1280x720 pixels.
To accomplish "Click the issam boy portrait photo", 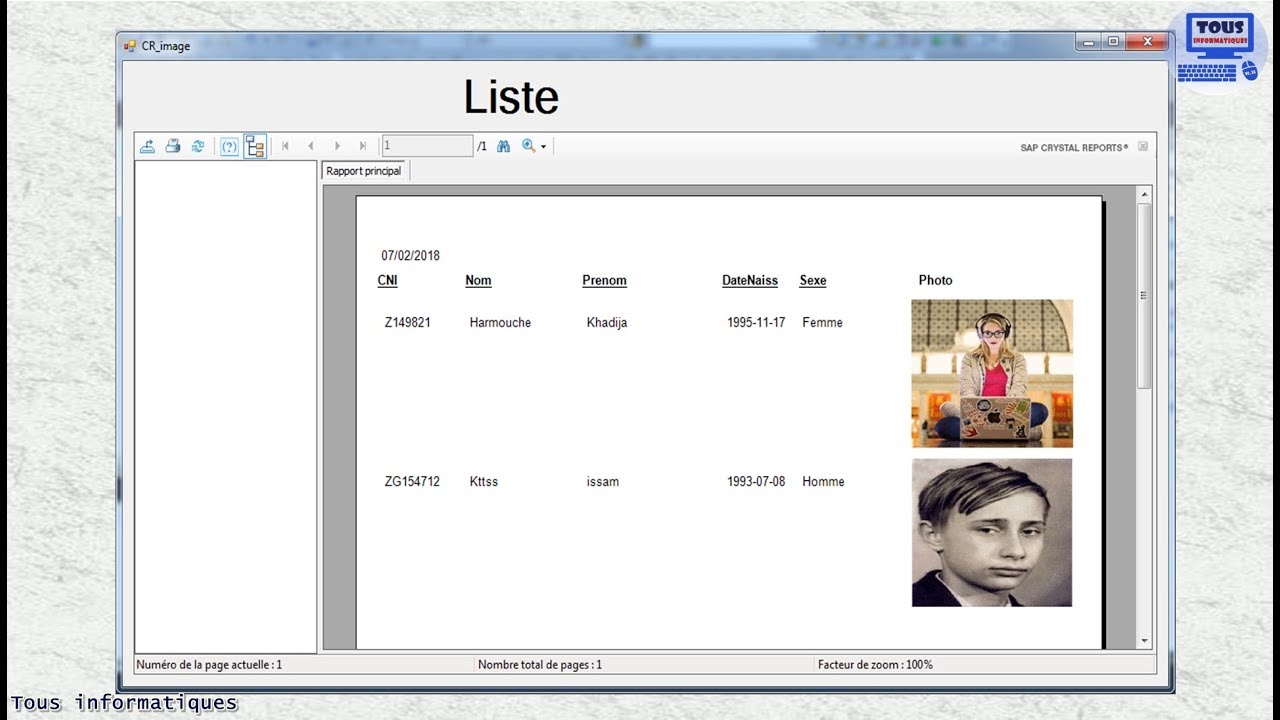I will (992, 533).
